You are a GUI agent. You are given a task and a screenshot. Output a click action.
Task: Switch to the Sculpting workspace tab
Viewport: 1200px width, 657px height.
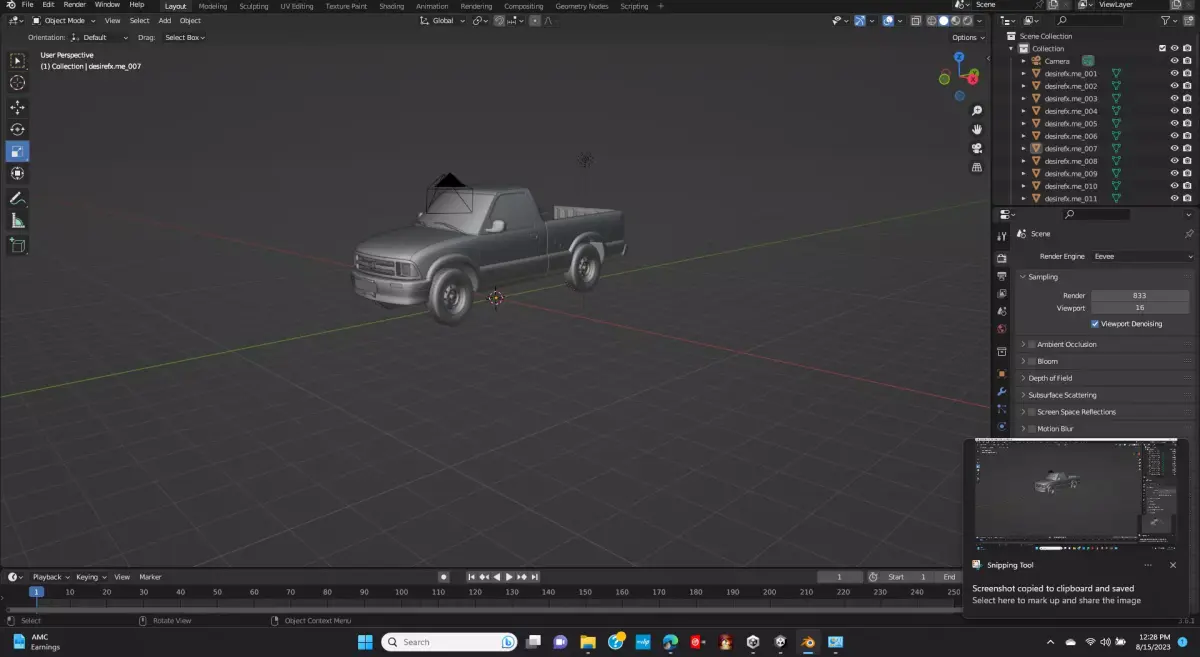253,6
